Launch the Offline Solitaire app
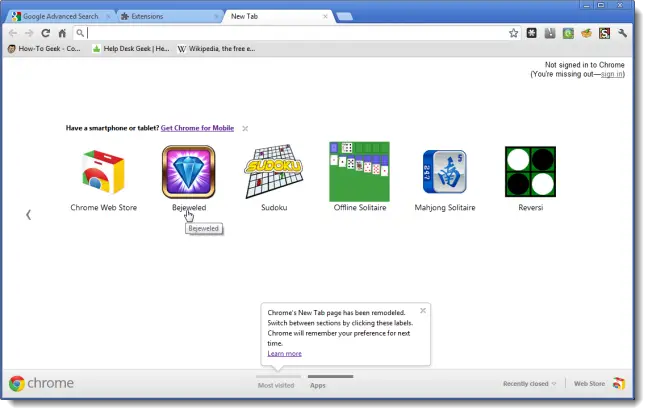This screenshot has height=415, width=650. point(359,172)
